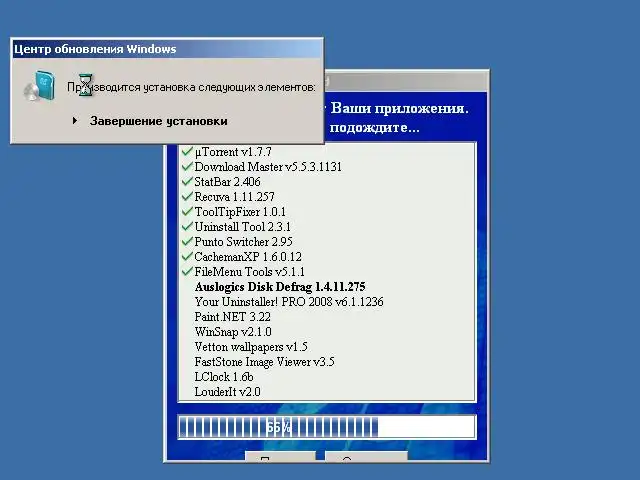The width and height of the screenshot is (640, 480).
Task: Select the Download Master v5.5.3.1131 entry
Action: pyautogui.click(x=268, y=167)
